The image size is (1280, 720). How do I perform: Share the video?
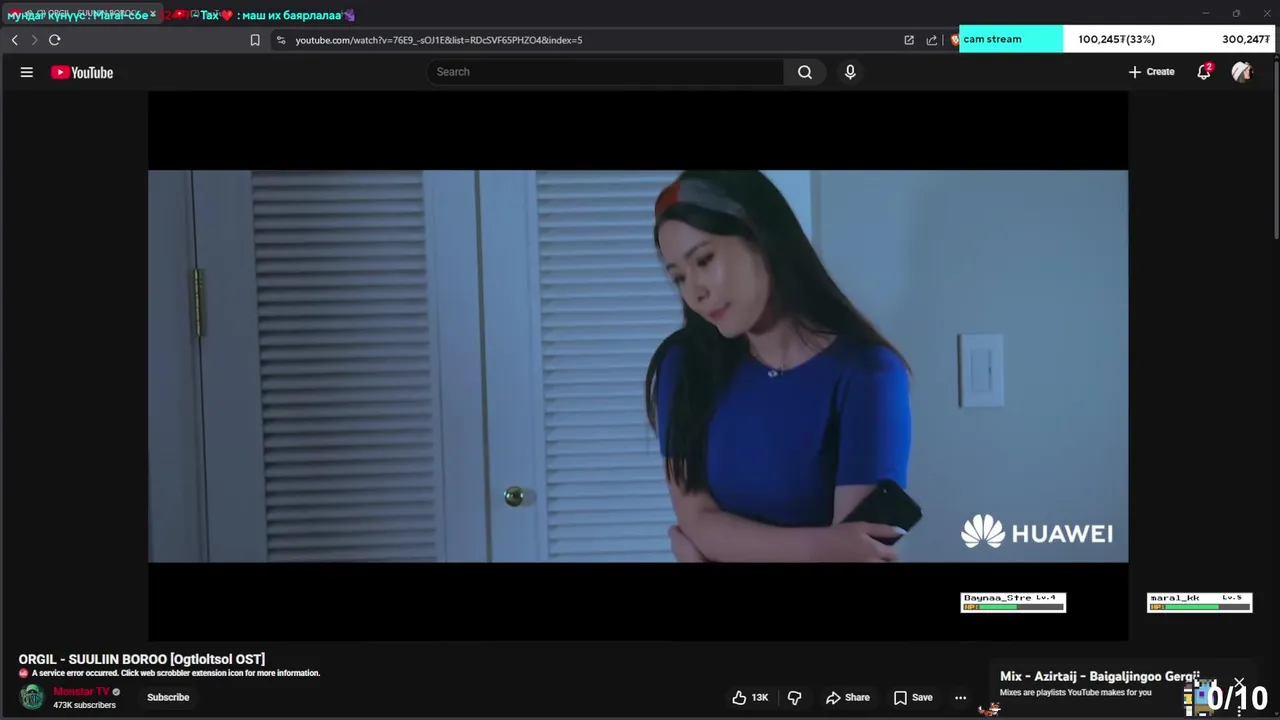point(847,698)
